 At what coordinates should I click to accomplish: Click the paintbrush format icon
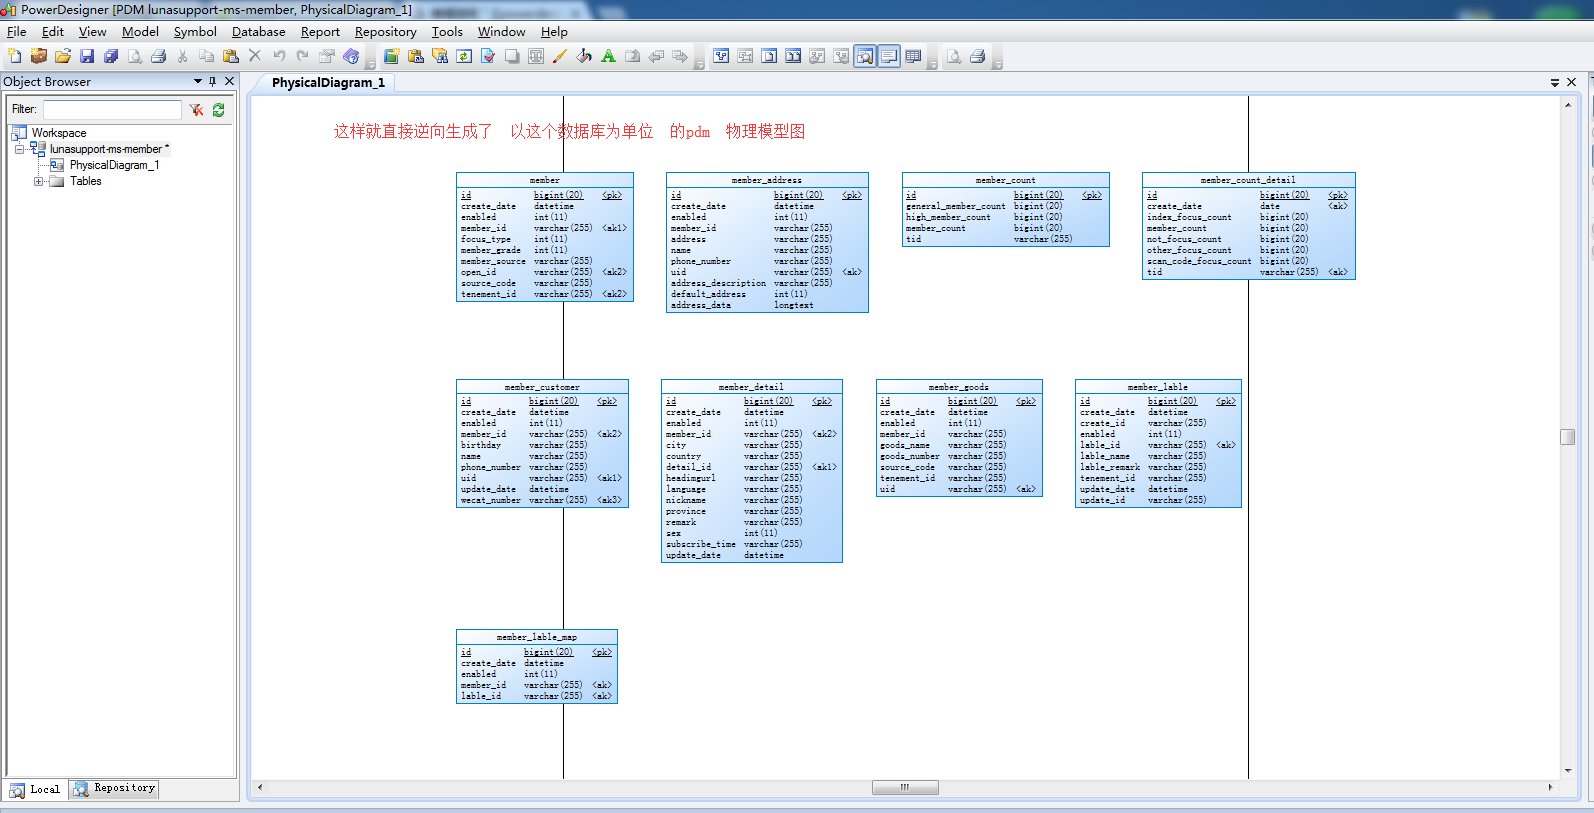560,56
